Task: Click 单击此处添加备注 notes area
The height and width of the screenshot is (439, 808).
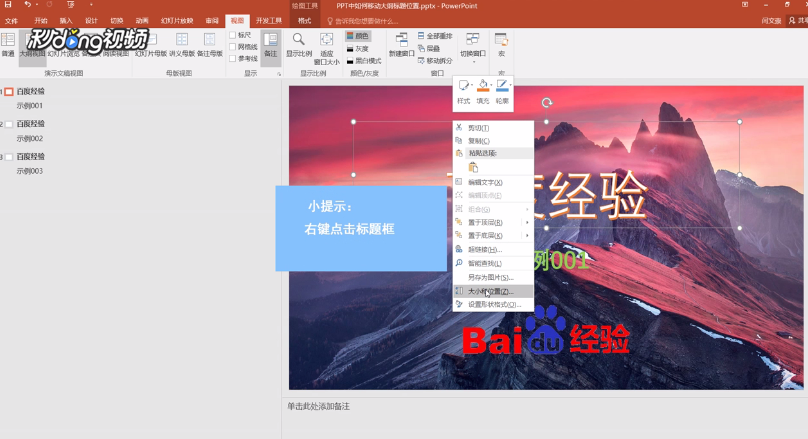Action: pyautogui.click(x=318, y=407)
